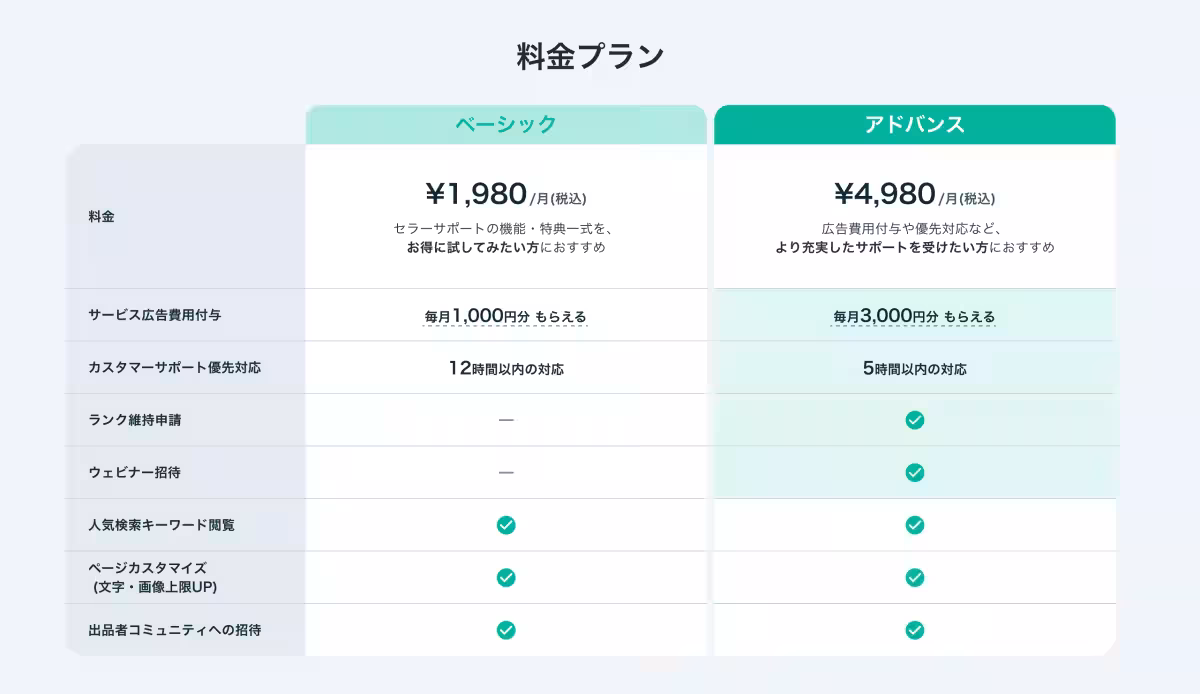The height and width of the screenshot is (694, 1200).
Task: Click the アドバンス checkmark for 出品者コミュニティへの招待
Action: 914,630
